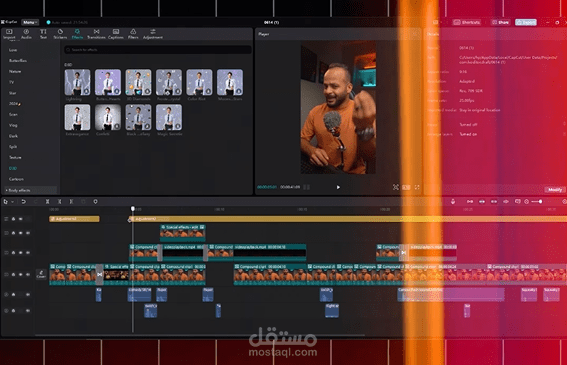Select the D3D effects category

[x=13, y=168]
